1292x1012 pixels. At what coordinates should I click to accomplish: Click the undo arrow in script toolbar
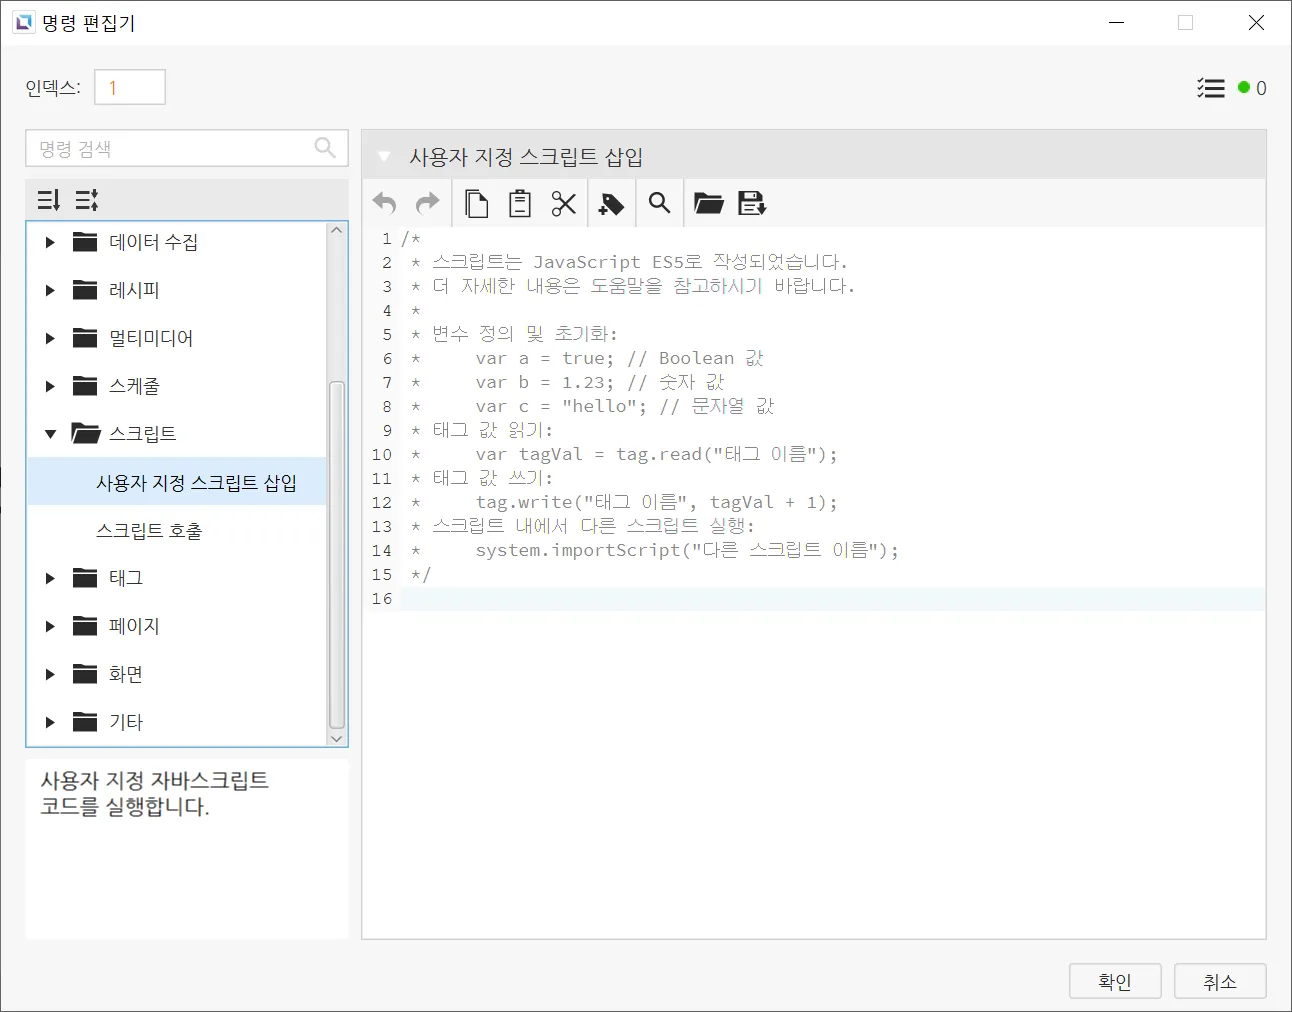pos(385,204)
